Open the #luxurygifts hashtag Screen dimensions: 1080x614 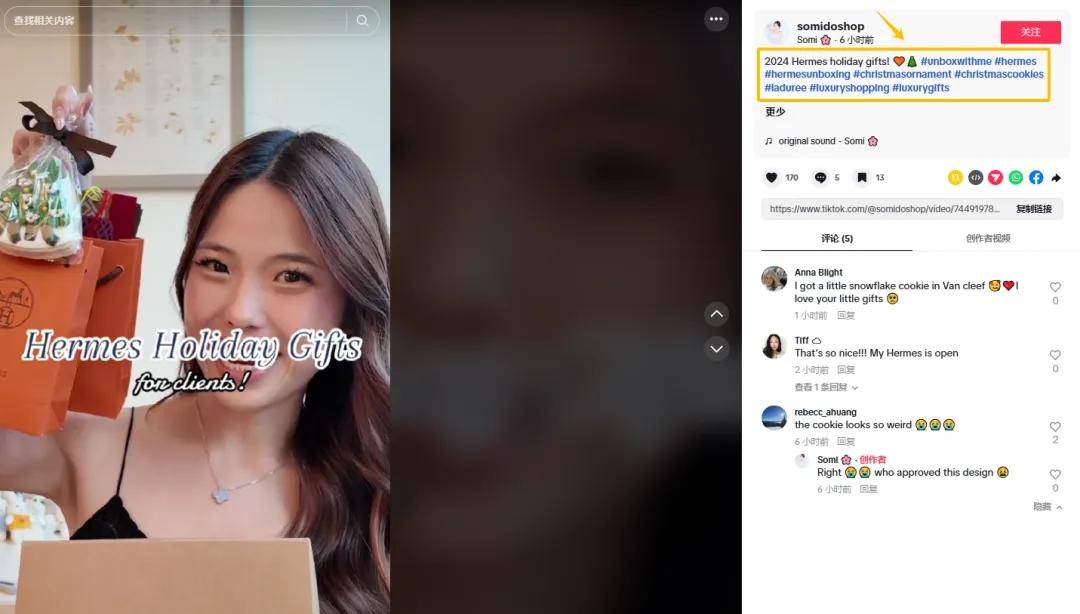pyautogui.click(x=921, y=88)
